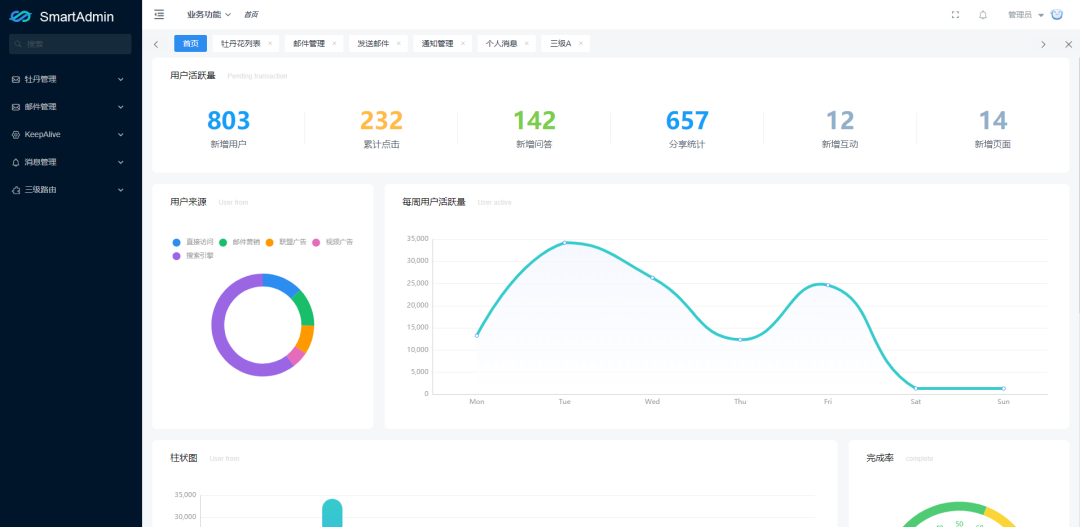Viewport: 1080px width, 527px height.
Task: Toggle 邮件营销 legend item in pie chart
Action: coord(240,242)
